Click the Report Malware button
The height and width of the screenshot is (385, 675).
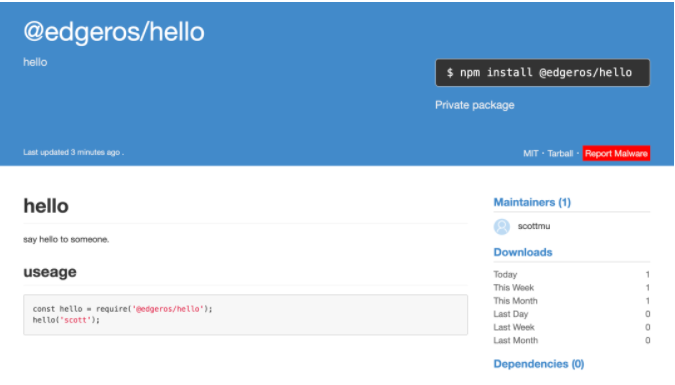(x=616, y=153)
